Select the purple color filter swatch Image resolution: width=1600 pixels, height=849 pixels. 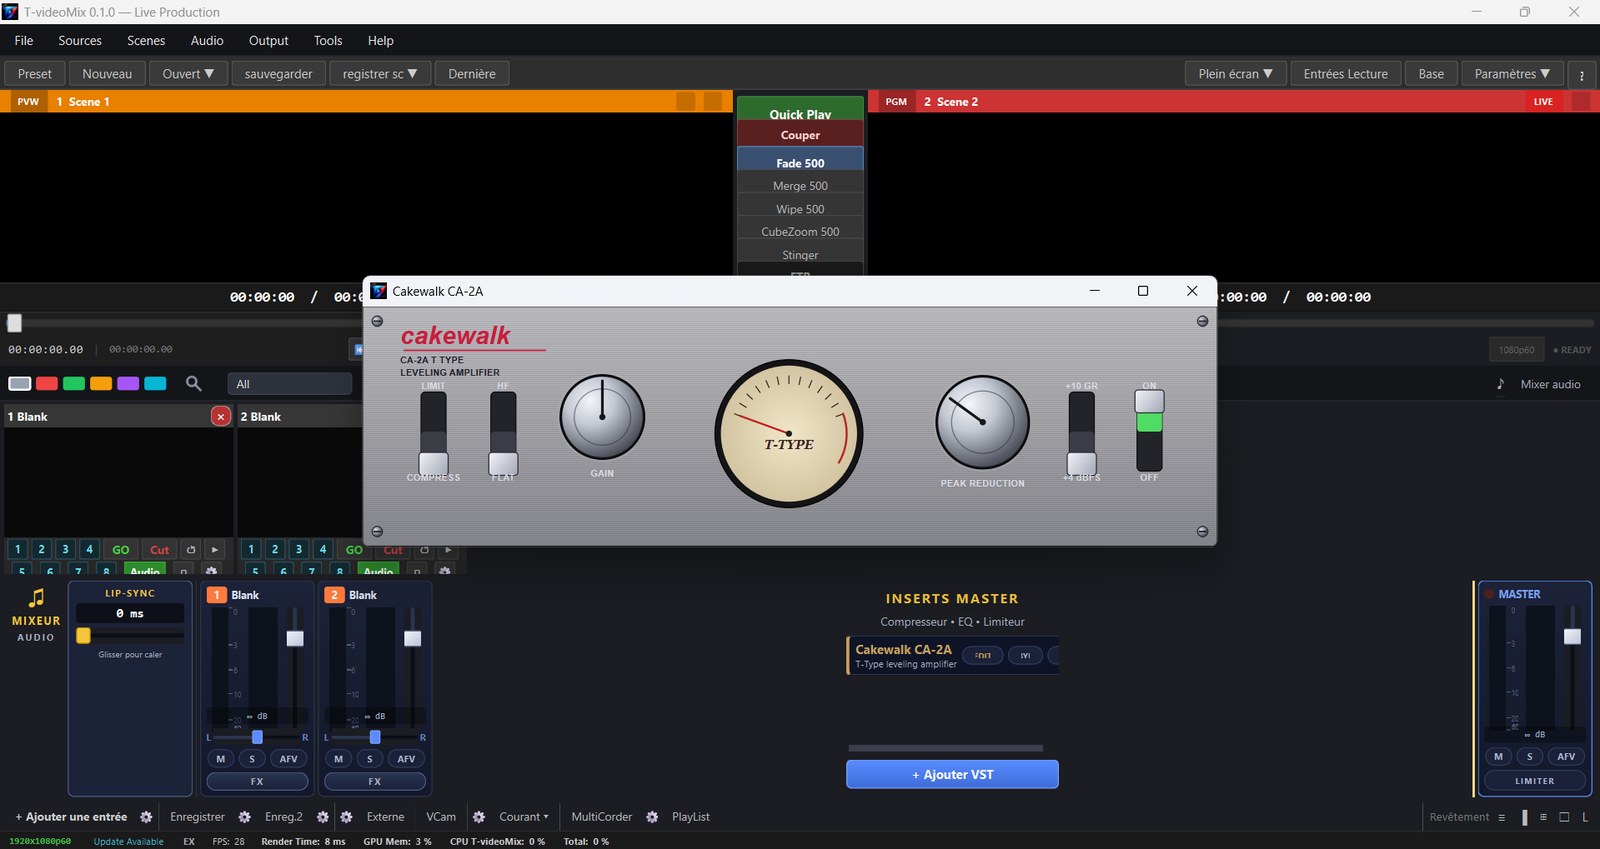128,383
